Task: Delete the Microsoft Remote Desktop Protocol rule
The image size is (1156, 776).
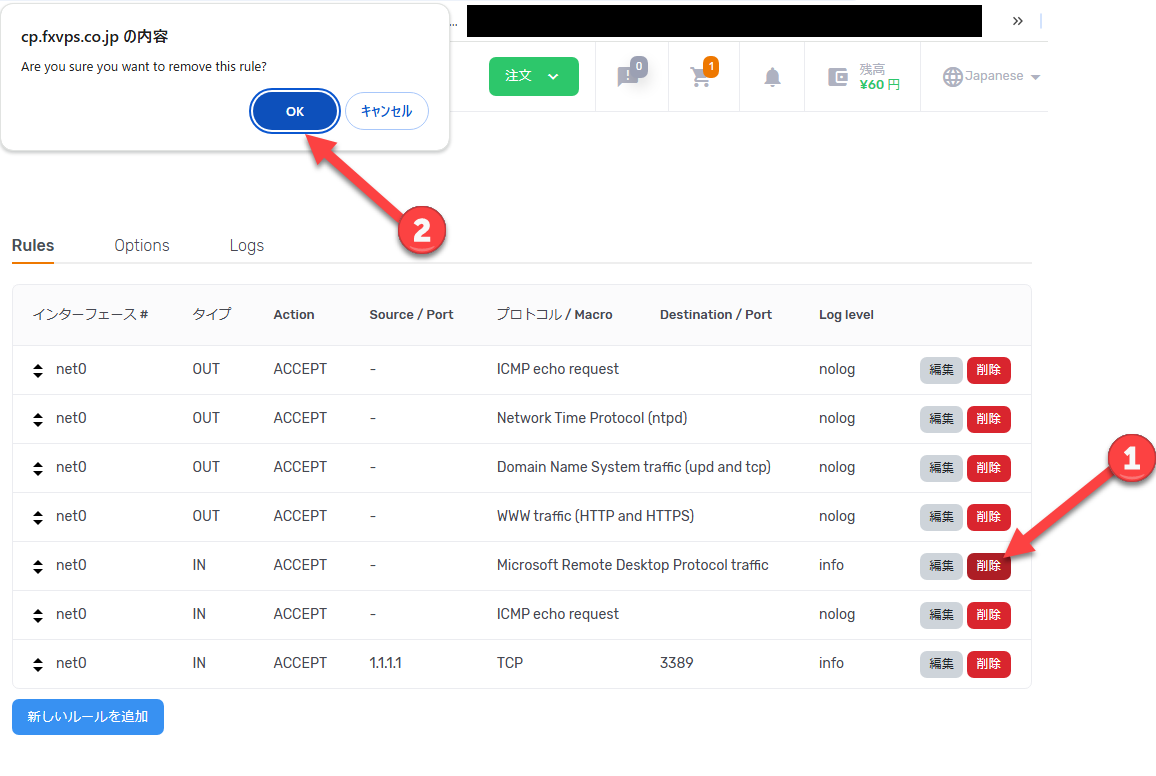Action: coord(988,566)
